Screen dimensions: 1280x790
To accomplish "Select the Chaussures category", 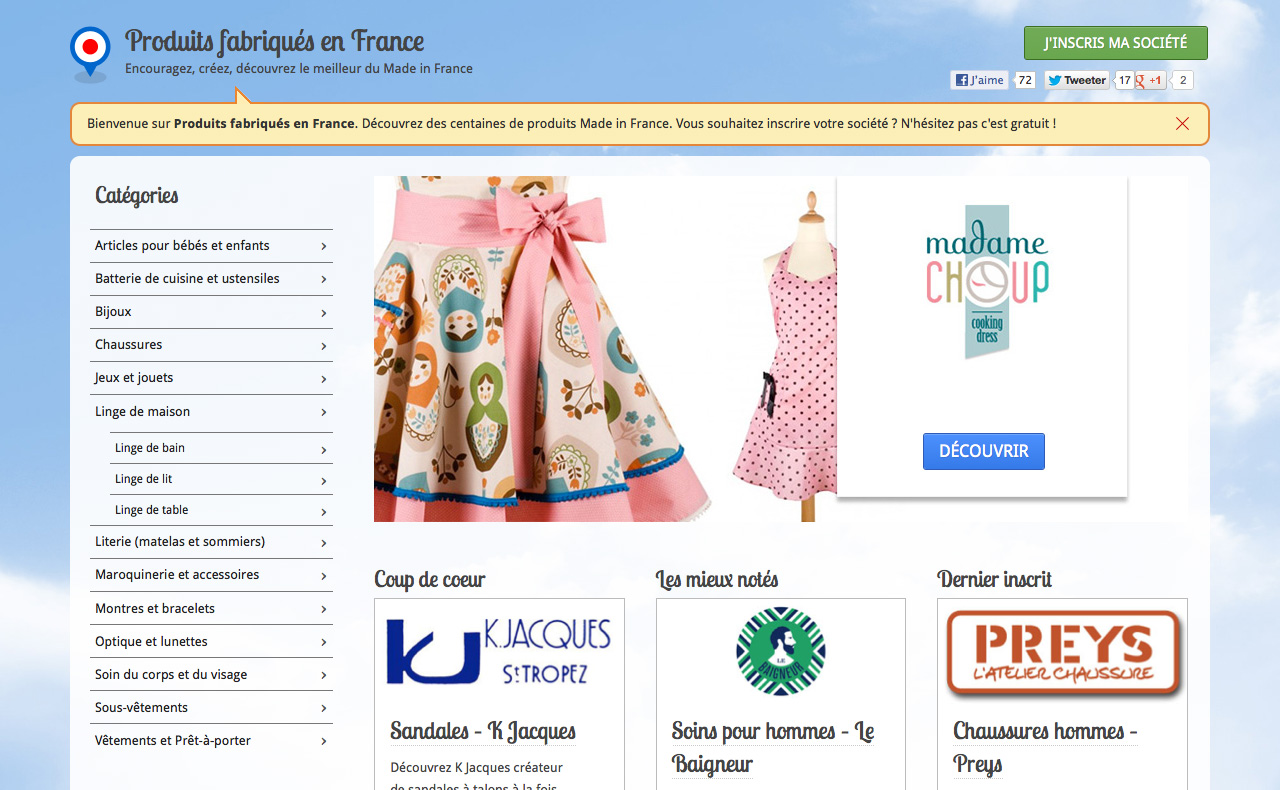I will point(211,345).
